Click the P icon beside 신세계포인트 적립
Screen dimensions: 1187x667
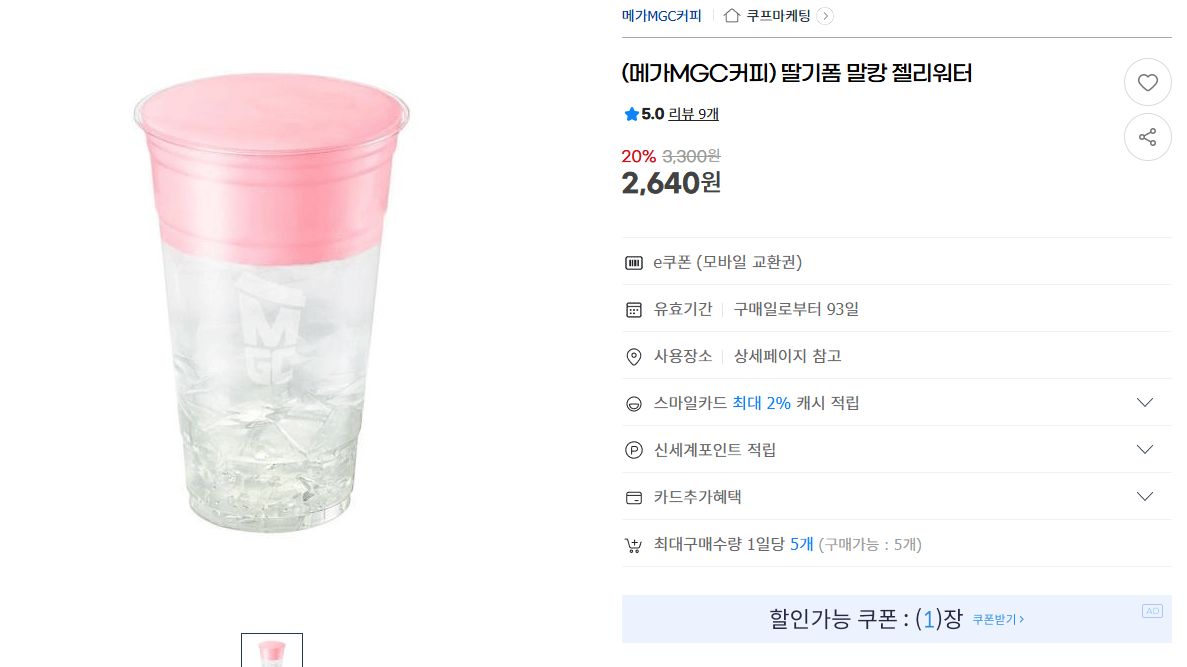tap(634, 449)
